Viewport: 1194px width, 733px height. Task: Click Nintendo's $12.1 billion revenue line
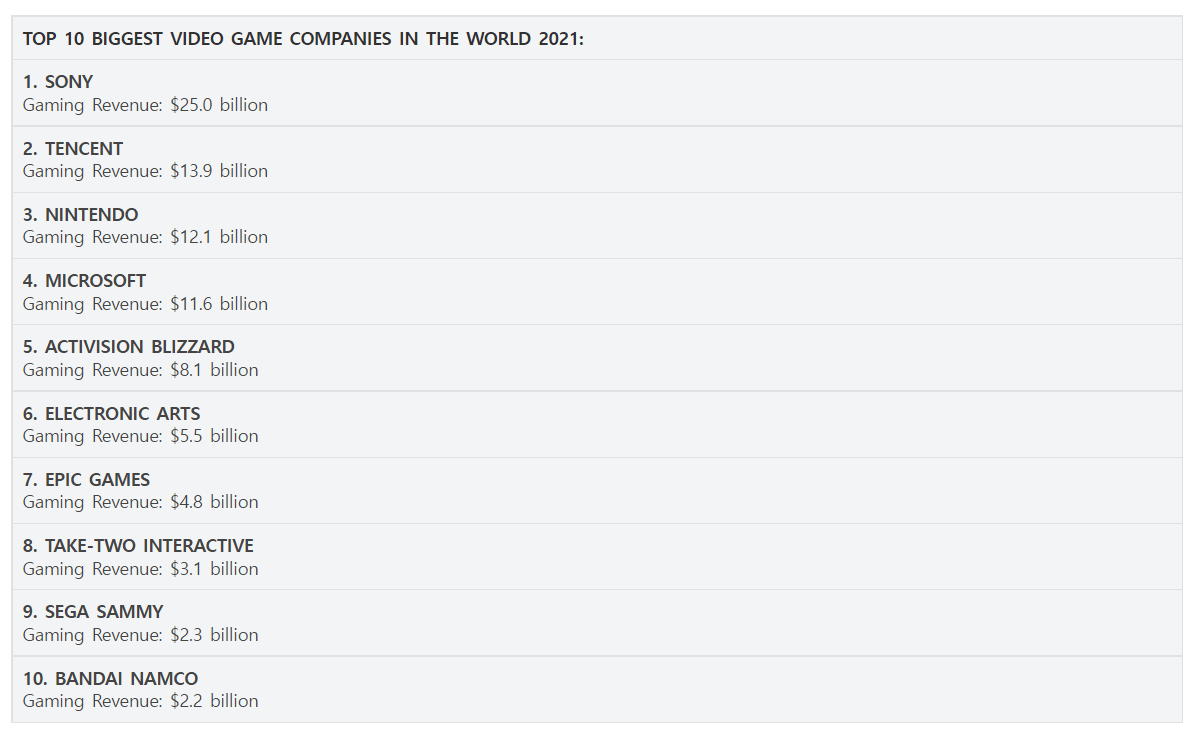click(x=145, y=237)
